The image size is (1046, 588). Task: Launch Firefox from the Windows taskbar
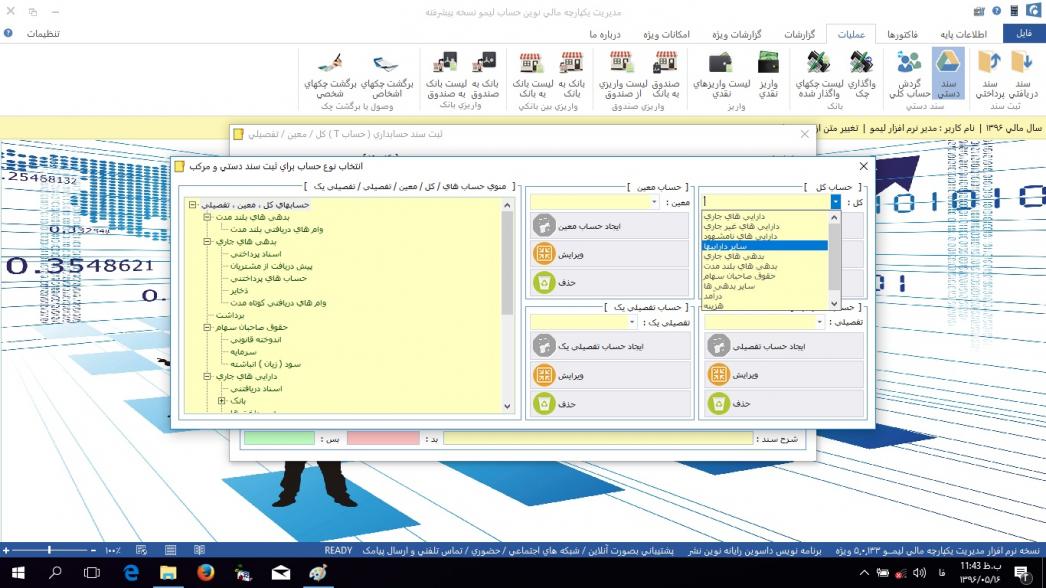[206, 573]
